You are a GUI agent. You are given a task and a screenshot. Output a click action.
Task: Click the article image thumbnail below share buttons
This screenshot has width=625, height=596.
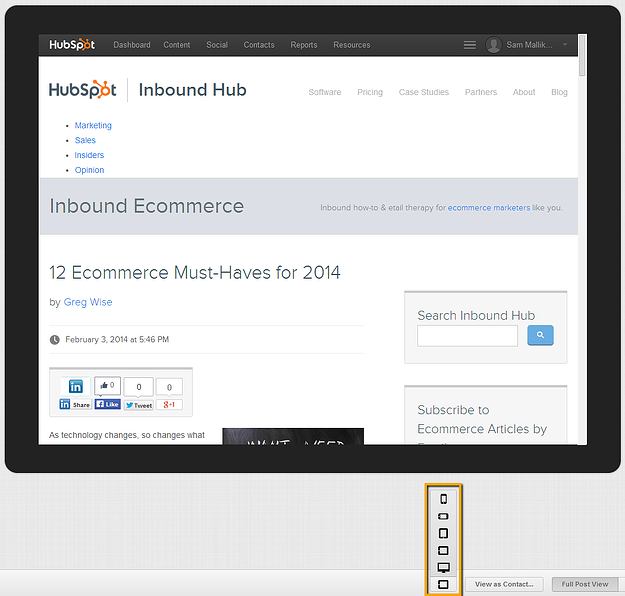tap(293, 436)
